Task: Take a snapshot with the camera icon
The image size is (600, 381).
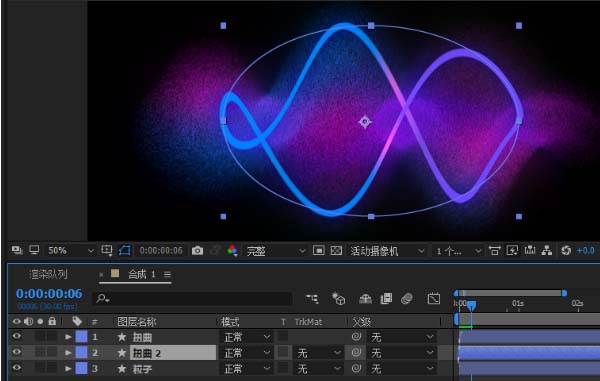Action: pos(197,251)
